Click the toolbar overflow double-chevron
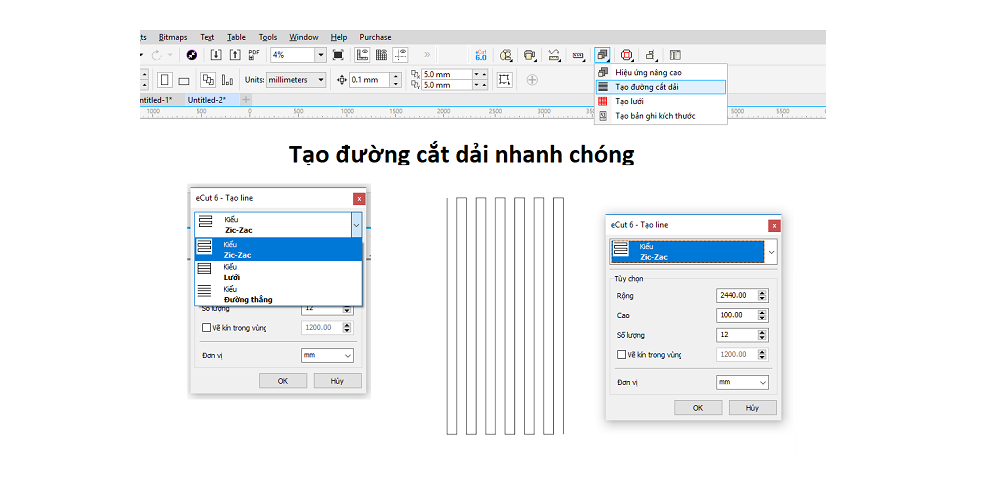The image size is (1000, 500). (x=427, y=55)
